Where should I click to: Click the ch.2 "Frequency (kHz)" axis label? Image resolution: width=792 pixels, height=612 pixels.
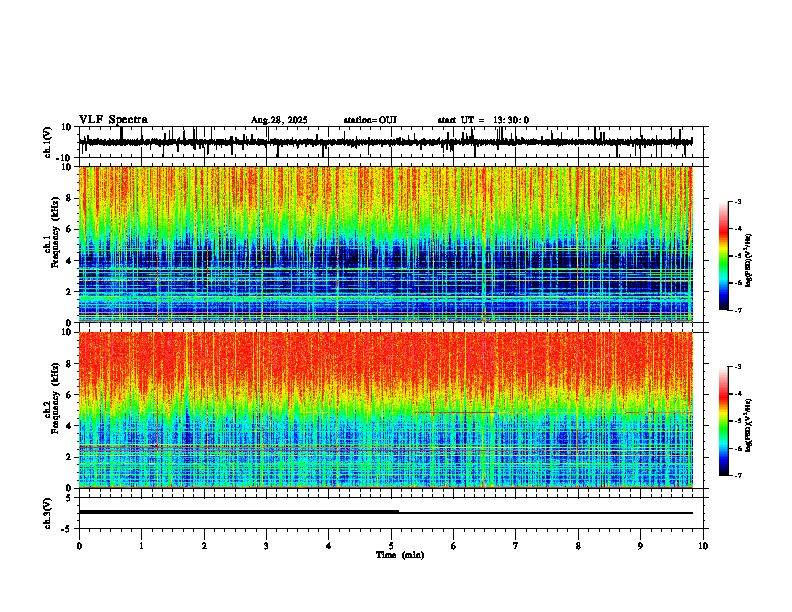pyautogui.click(x=55, y=398)
